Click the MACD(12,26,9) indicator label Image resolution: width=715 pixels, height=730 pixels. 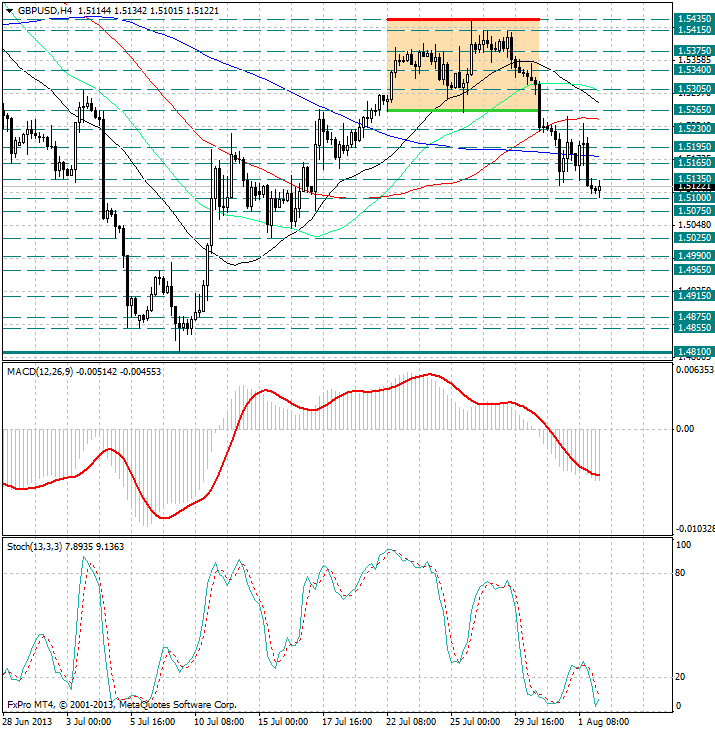40,372
